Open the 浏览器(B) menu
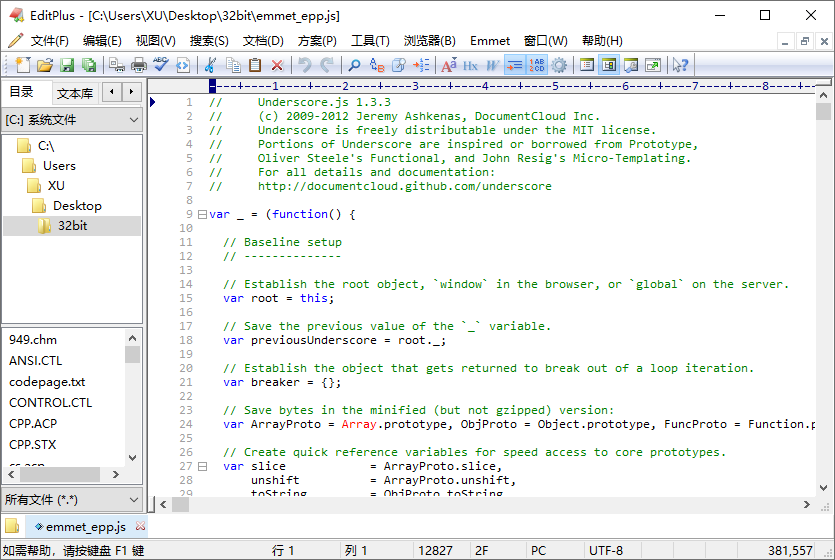The height and width of the screenshot is (560, 835). tap(429, 40)
